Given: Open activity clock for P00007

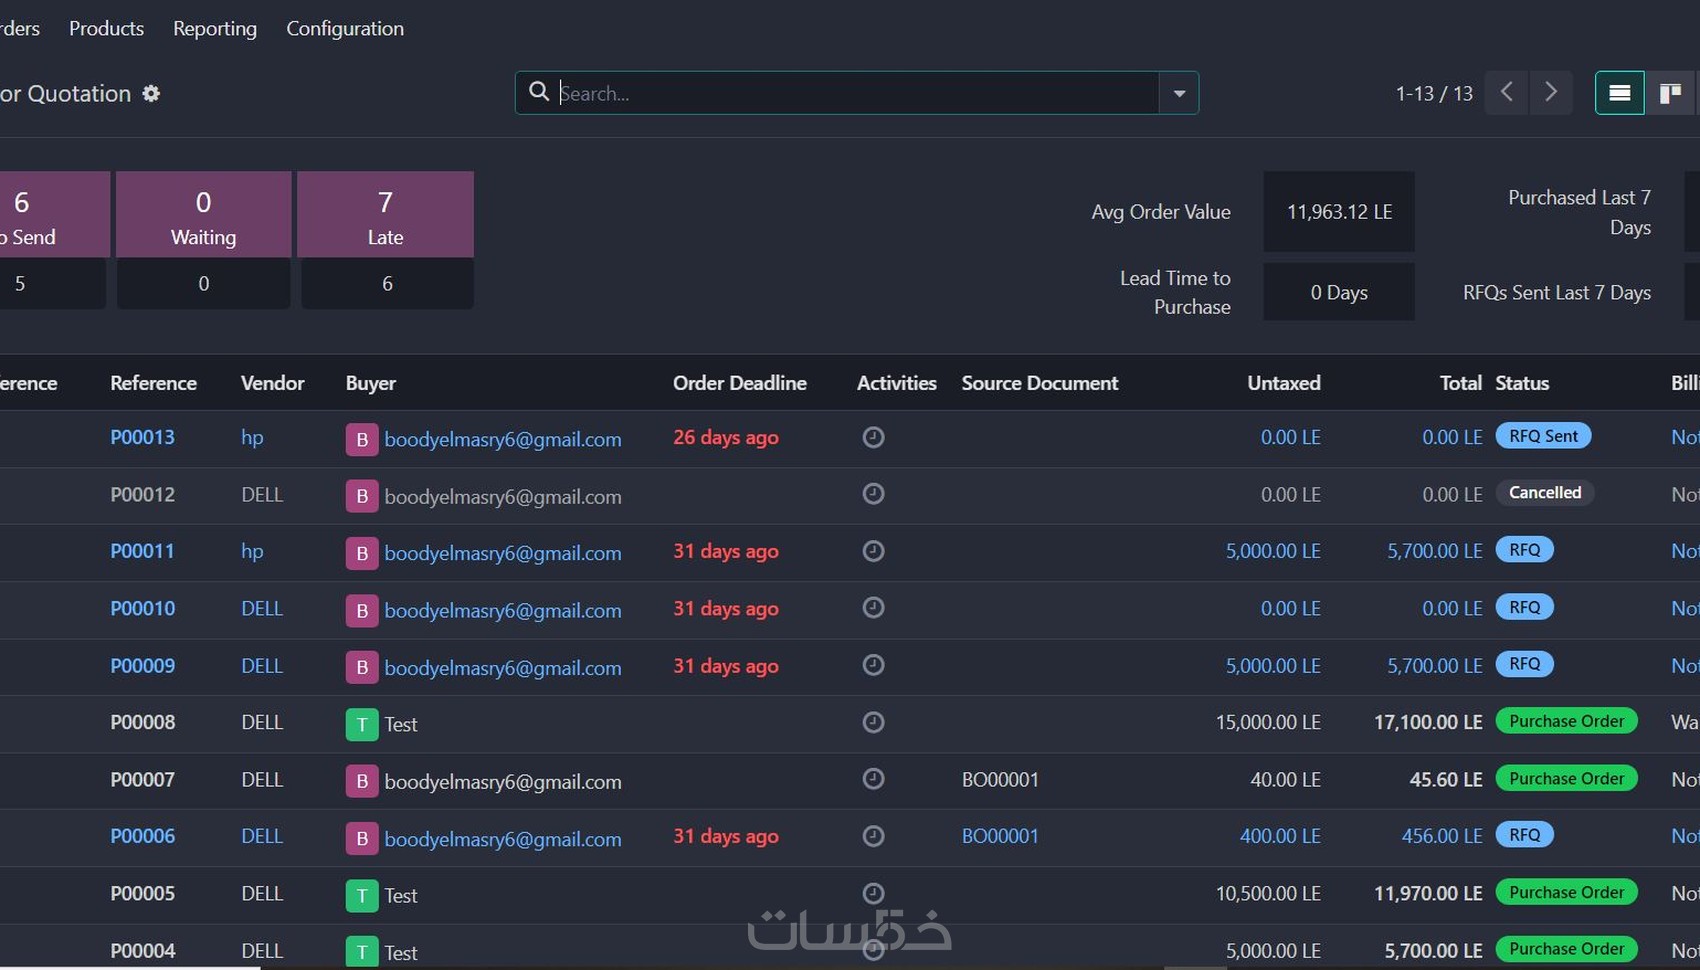Looking at the screenshot, I should pos(873,779).
